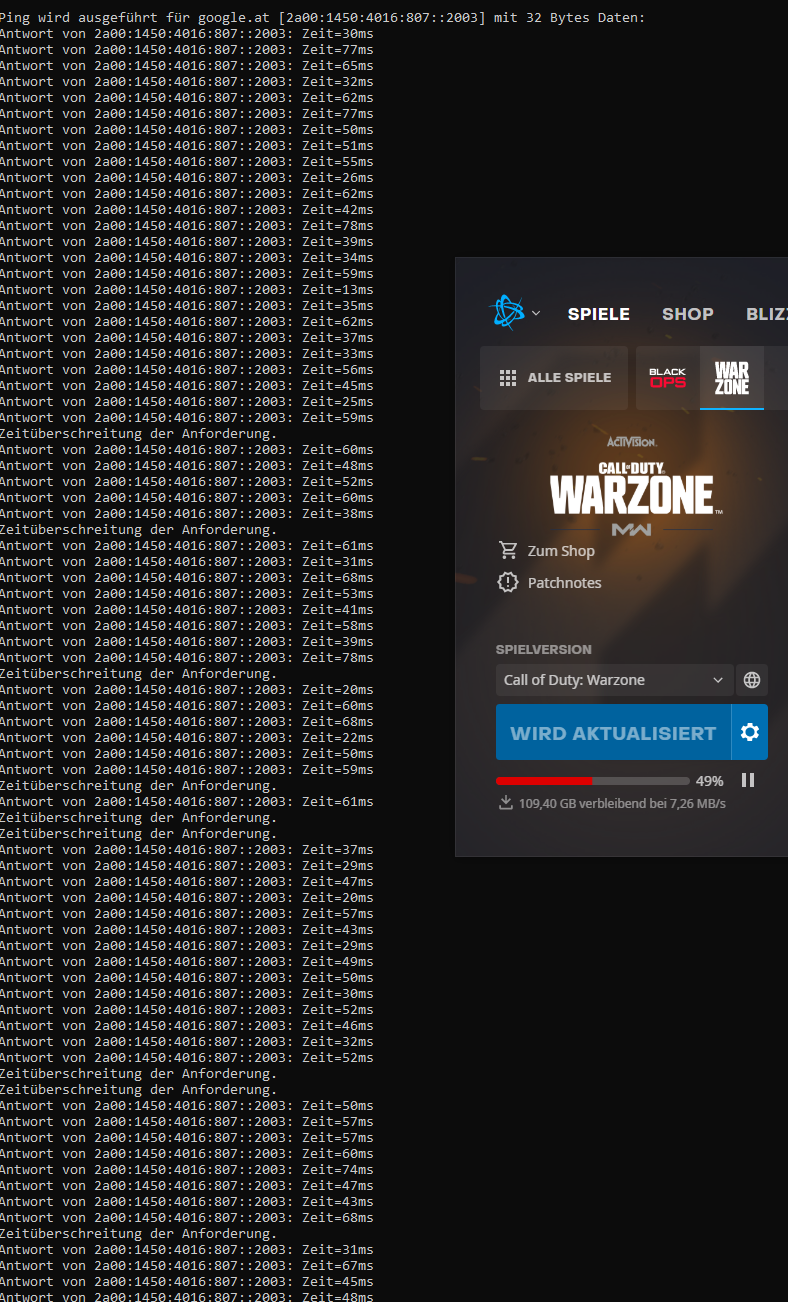788x1302 pixels.
Task: Click the '109,40 GB verbleibend bei 7,26 MB/s' text
Action: pyautogui.click(x=622, y=804)
